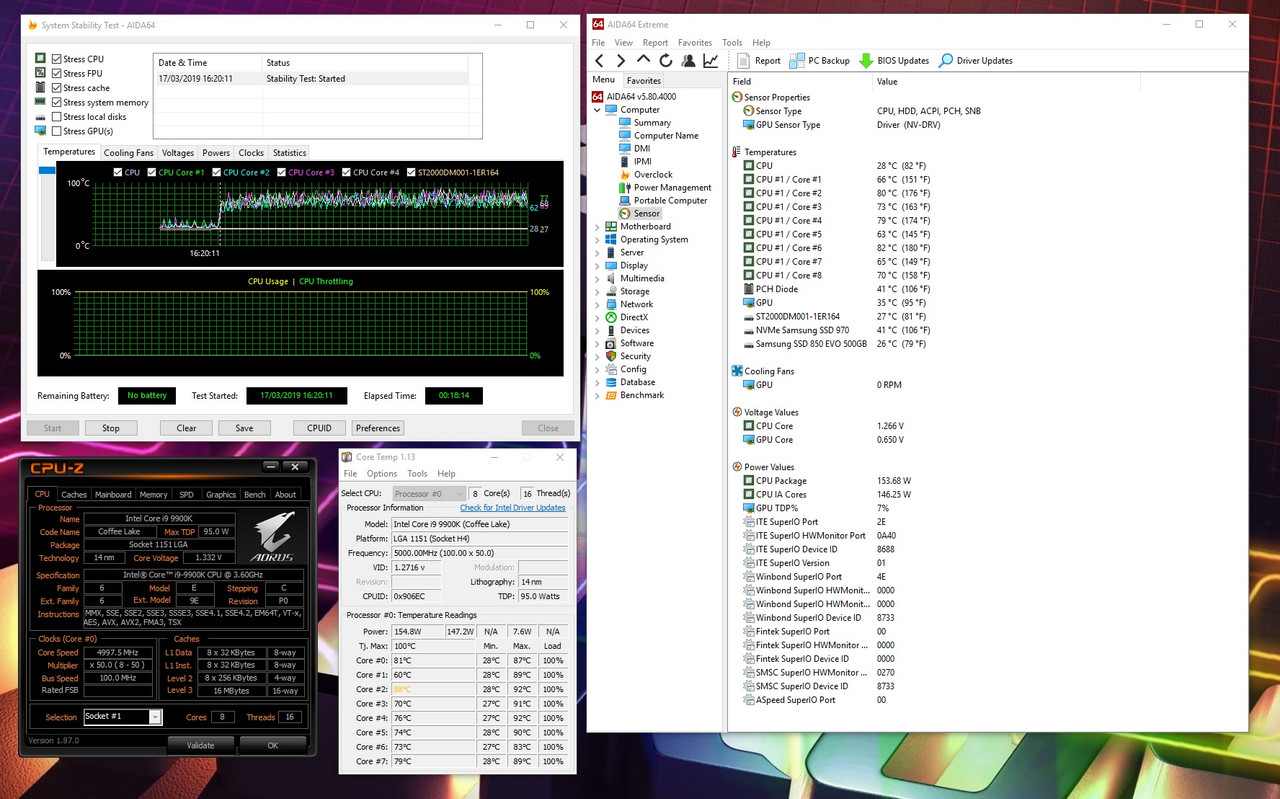The height and width of the screenshot is (799, 1280).
Task: Open the Statistics tab
Action: pos(290,153)
